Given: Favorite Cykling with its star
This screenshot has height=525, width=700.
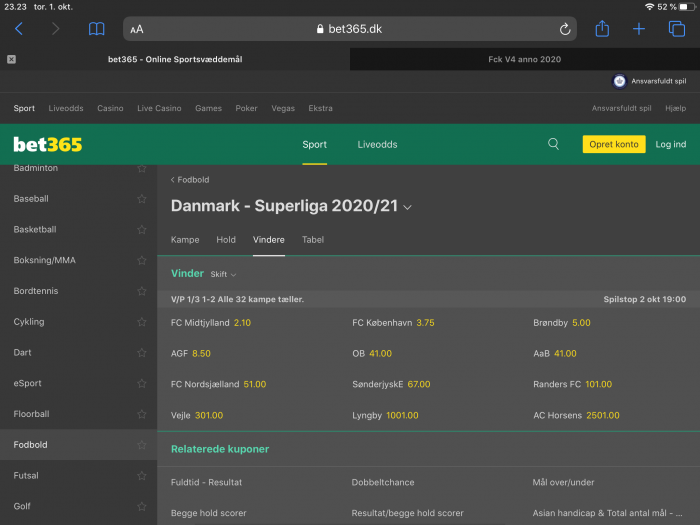Looking at the screenshot, I should point(142,322).
